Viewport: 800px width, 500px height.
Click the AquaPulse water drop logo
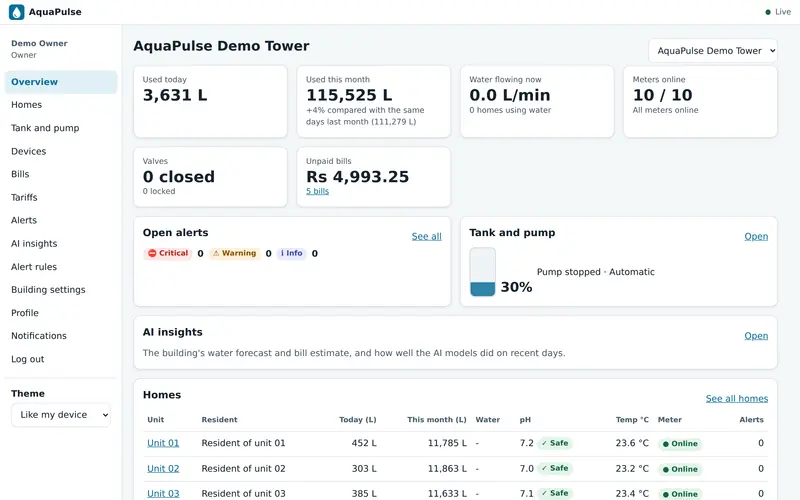tap(16, 12)
